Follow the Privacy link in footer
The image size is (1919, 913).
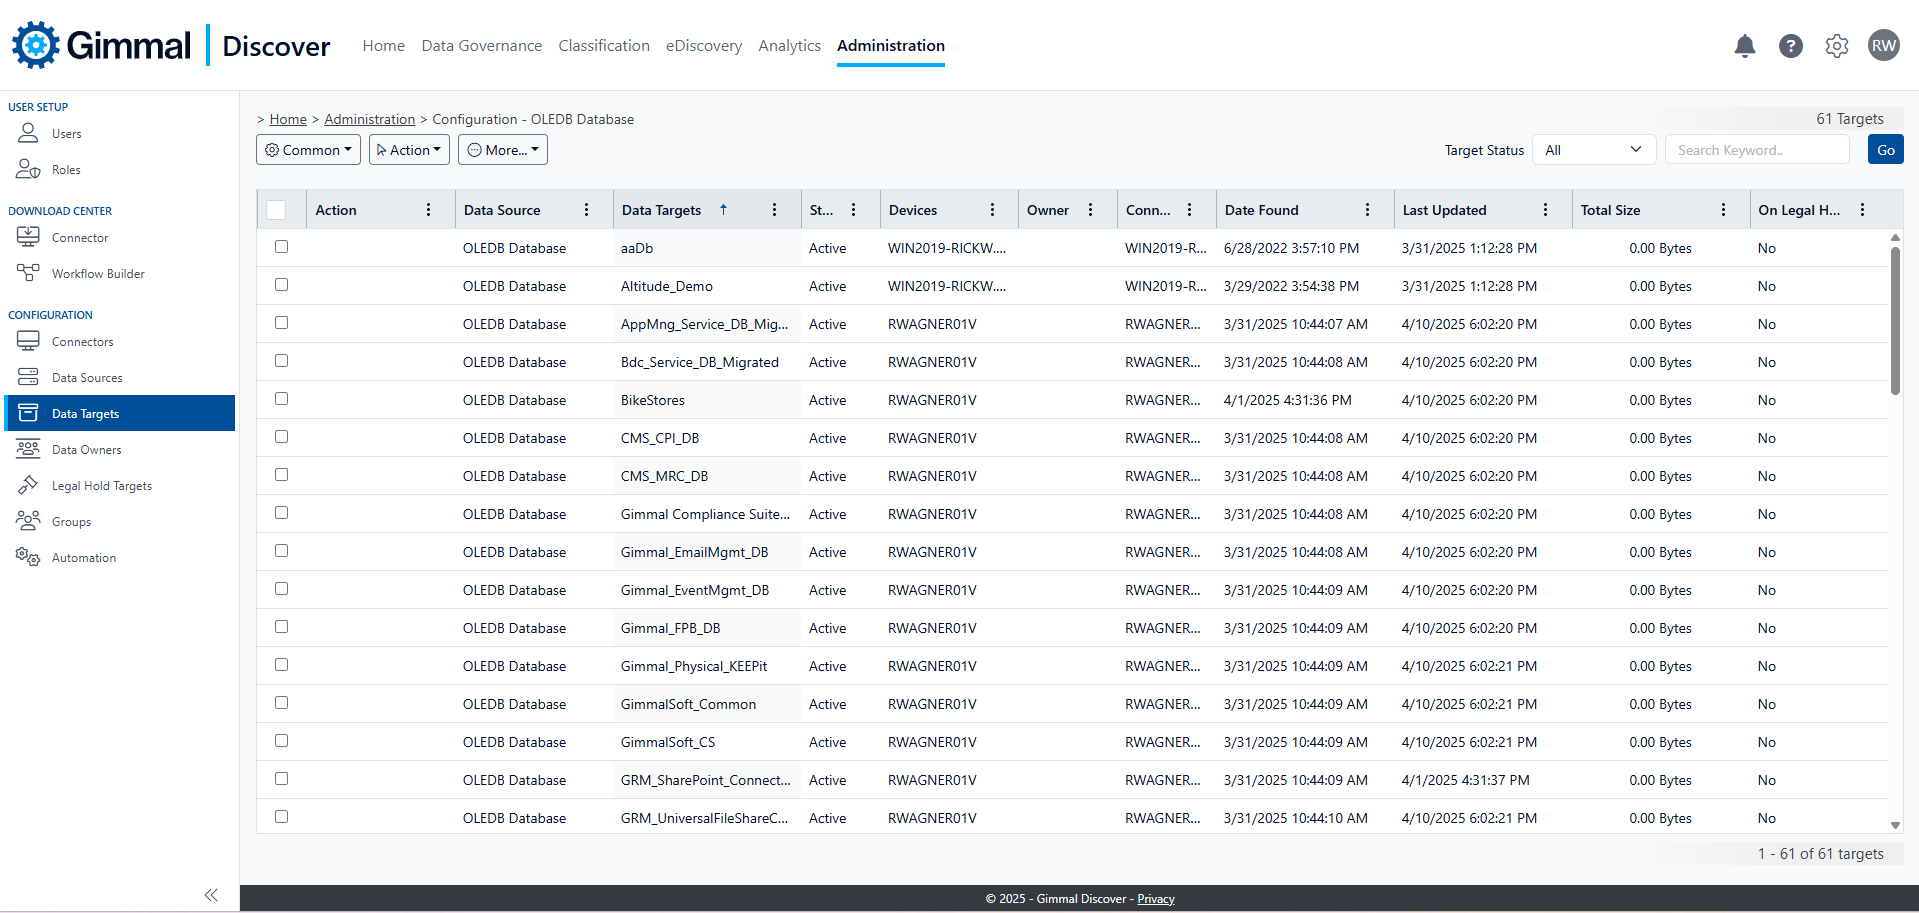point(1155,899)
